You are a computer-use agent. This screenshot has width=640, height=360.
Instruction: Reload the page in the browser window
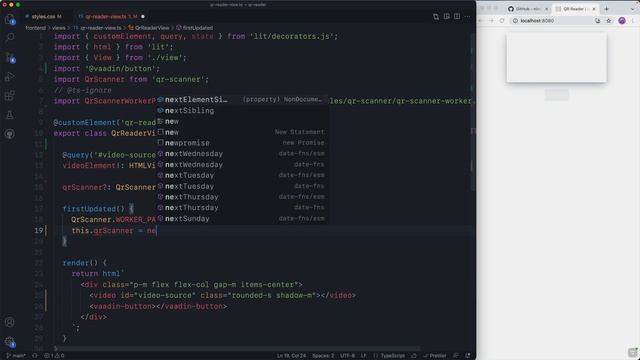(502, 20)
